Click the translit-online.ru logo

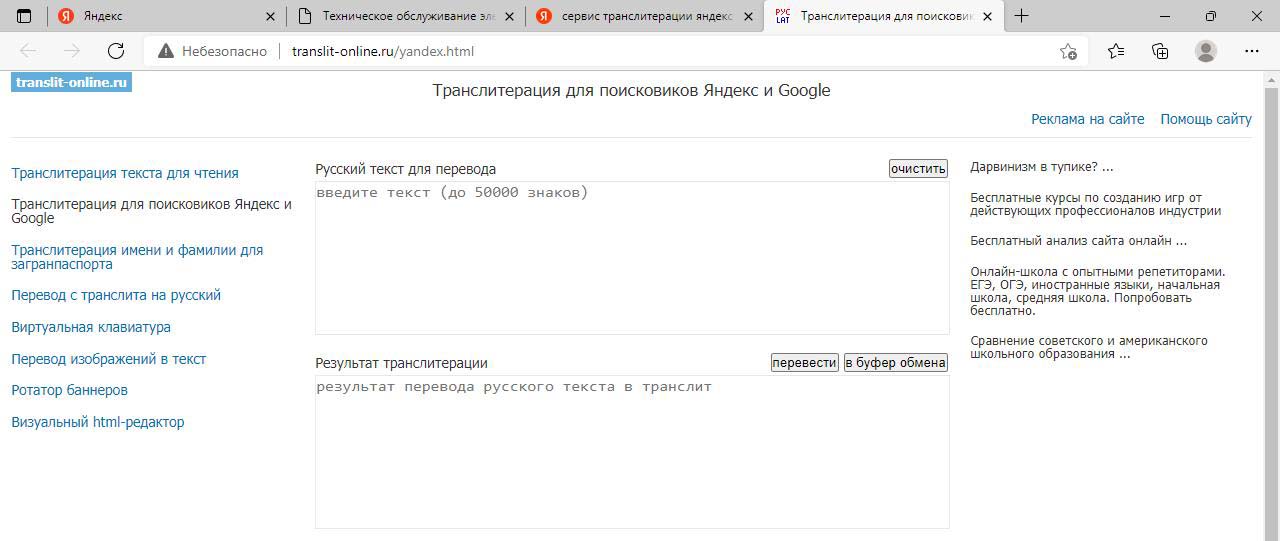[x=71, y=82]
